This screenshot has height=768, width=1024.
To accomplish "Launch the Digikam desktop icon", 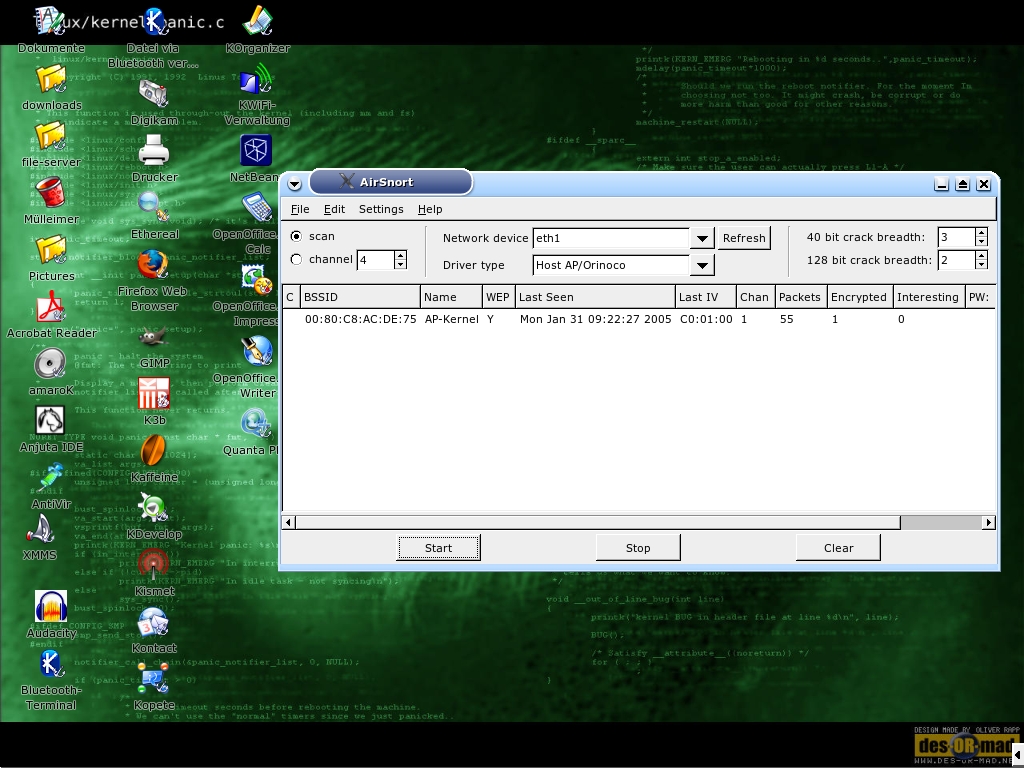I will pos(154,93).
